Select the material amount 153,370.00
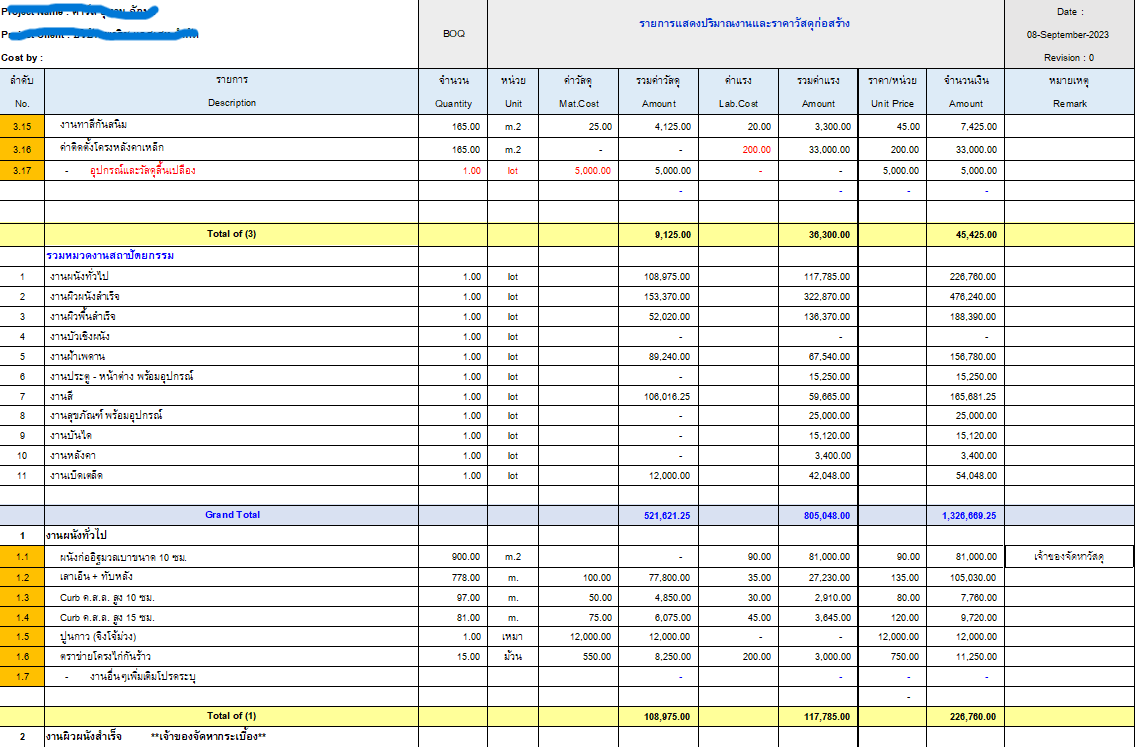The width and height of the screenshot is (1135, 747). 667,297
